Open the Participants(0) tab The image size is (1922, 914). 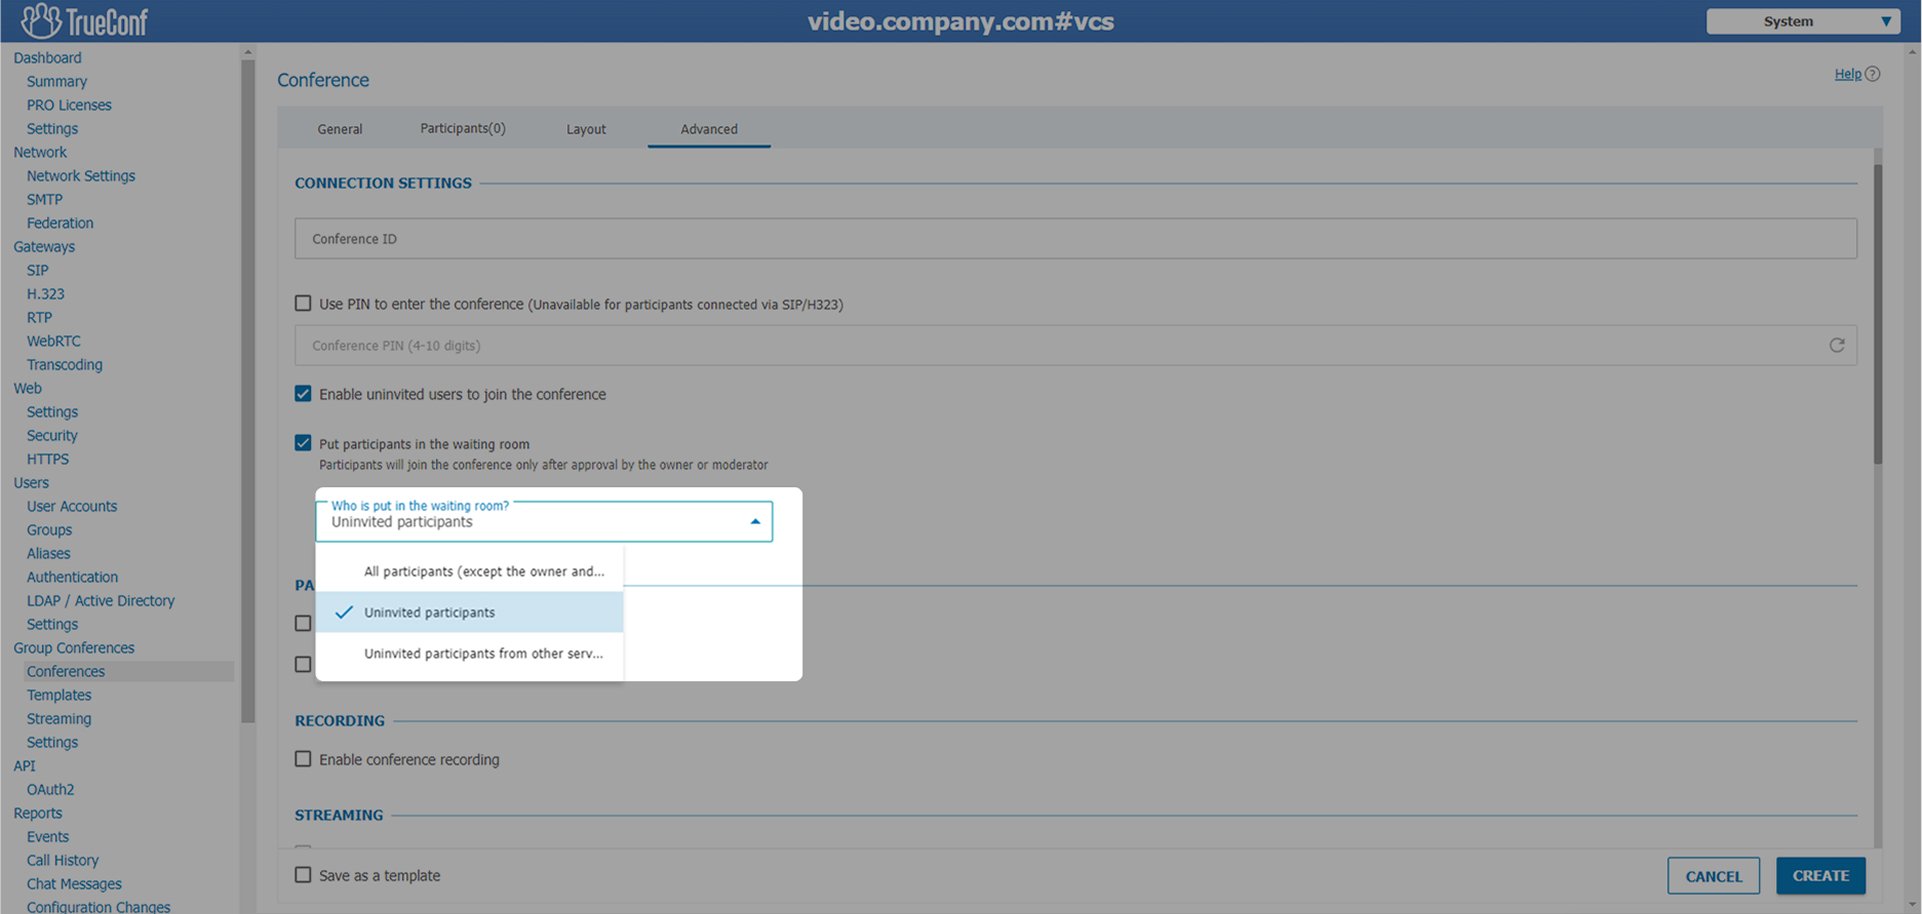(463, 128)
